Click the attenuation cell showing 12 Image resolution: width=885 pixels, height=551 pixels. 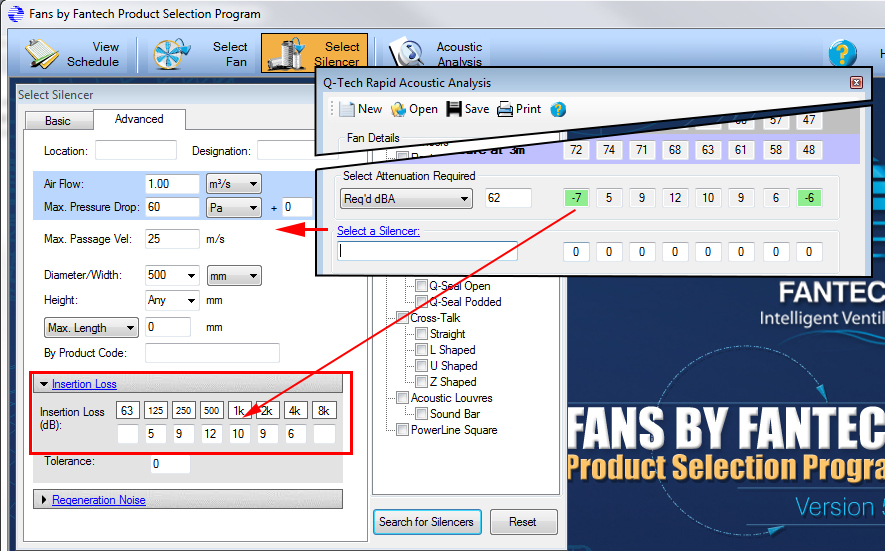(675, 198)
